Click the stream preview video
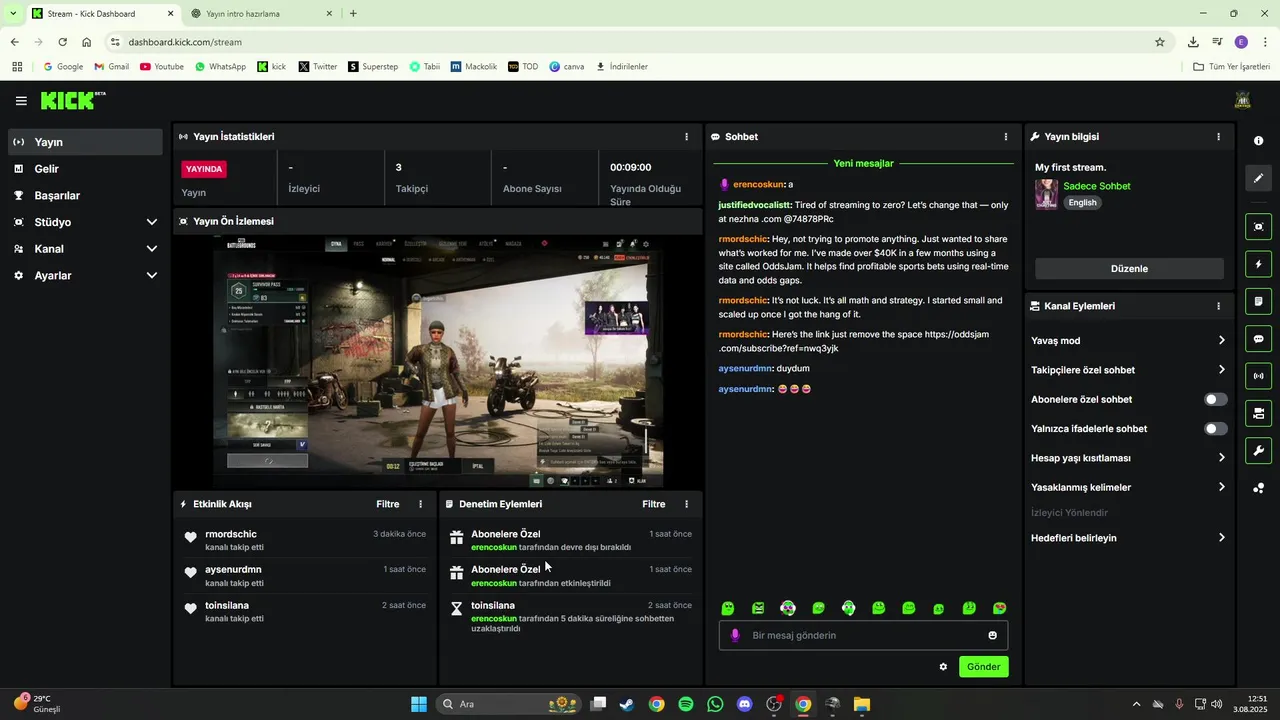The image size is (1280, 720). [438, 362]
